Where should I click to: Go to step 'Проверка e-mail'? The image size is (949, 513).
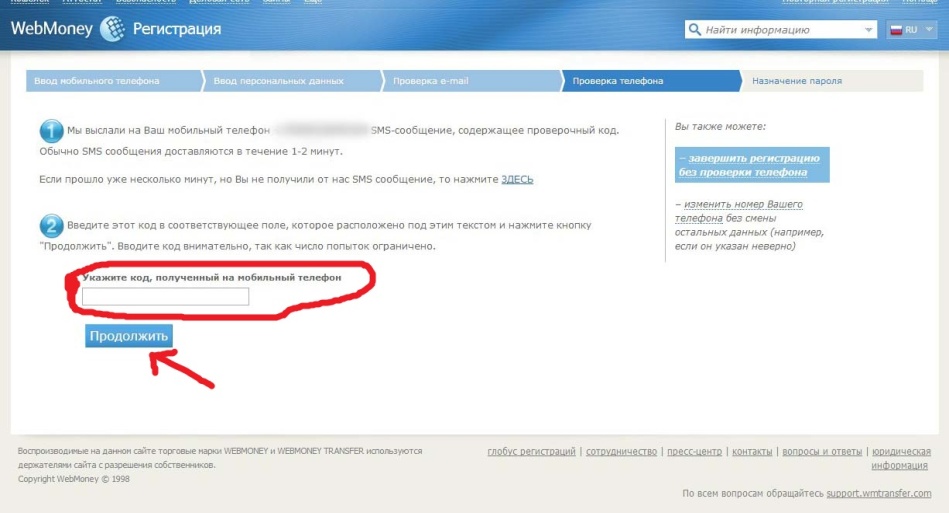(472, 80)
